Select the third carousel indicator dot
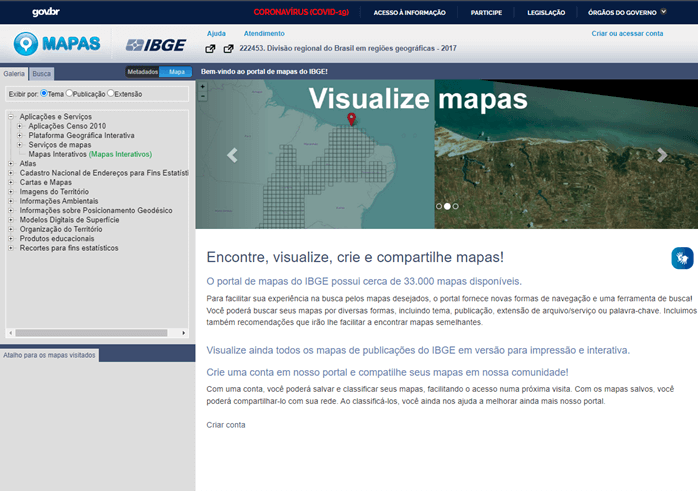The image size is (698, 491). 455,206
